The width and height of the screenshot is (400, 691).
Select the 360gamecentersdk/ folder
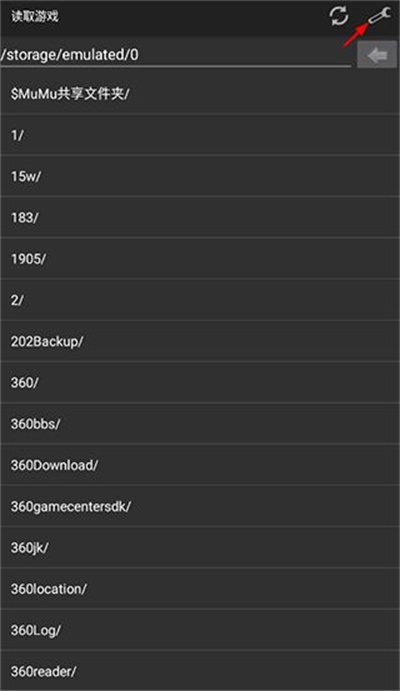200,506
